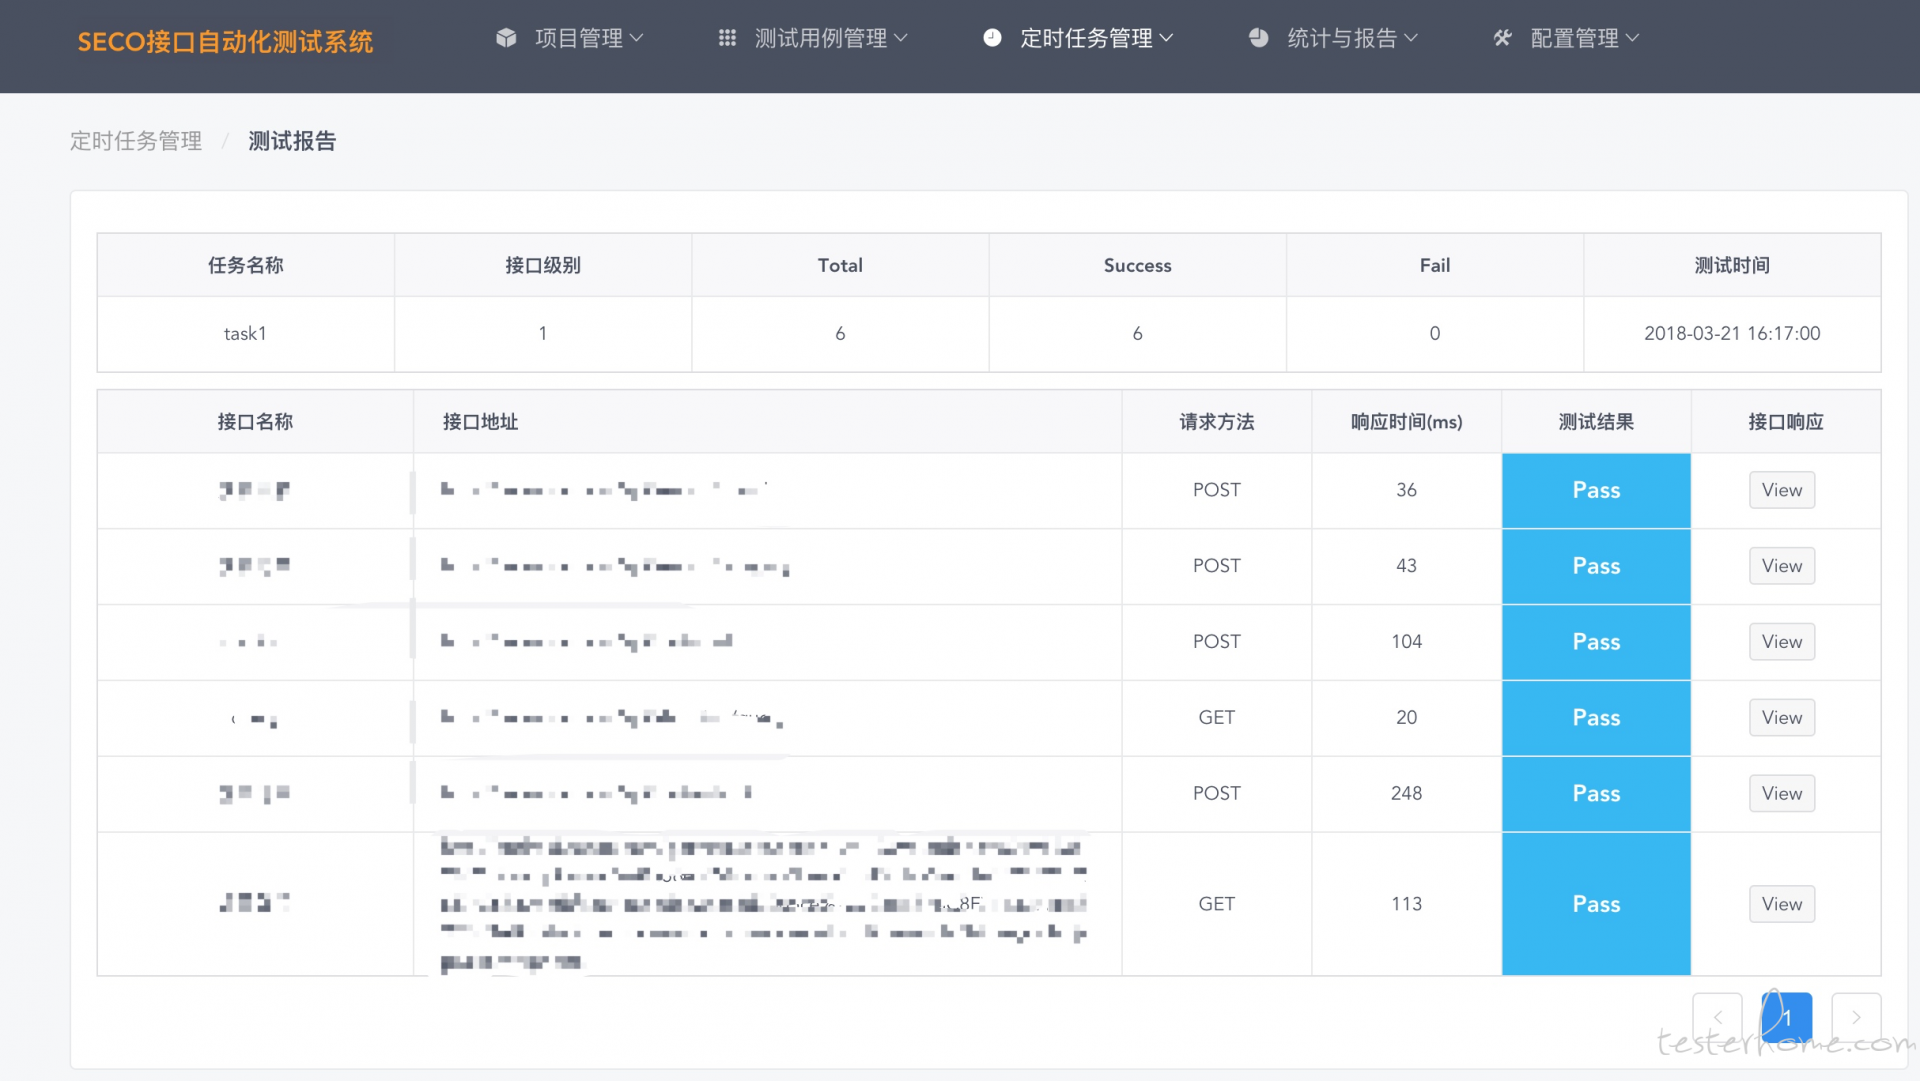Image resolution: width=1920 pixels, height=1081 pixels.
Task: Click the task1 task name cell
Action: (x=245, y=334)
